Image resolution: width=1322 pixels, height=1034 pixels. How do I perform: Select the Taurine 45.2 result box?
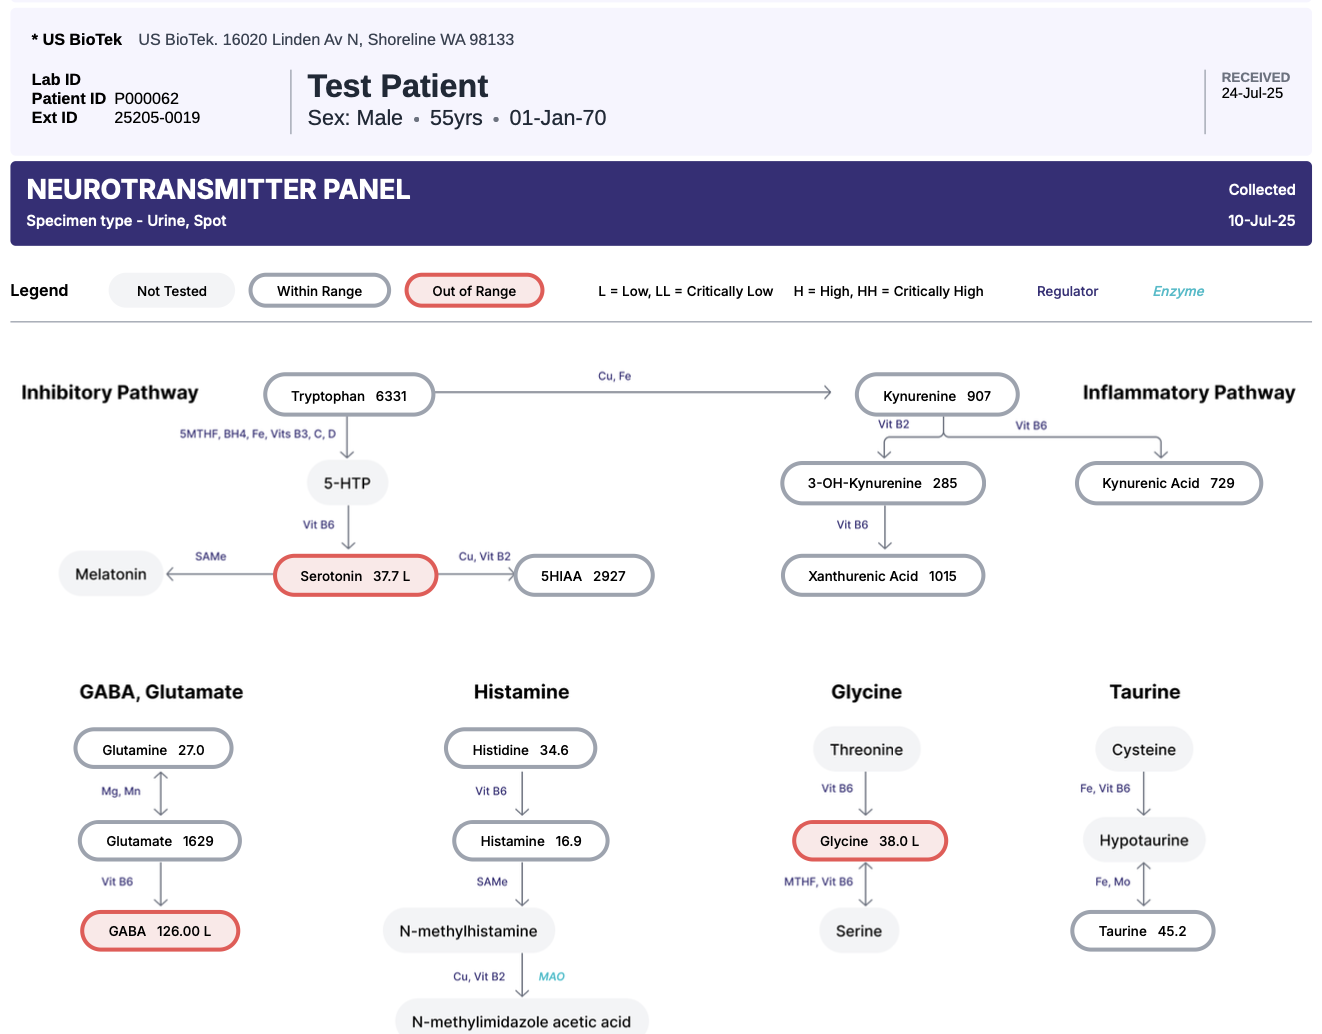(x=1142, y=931)
